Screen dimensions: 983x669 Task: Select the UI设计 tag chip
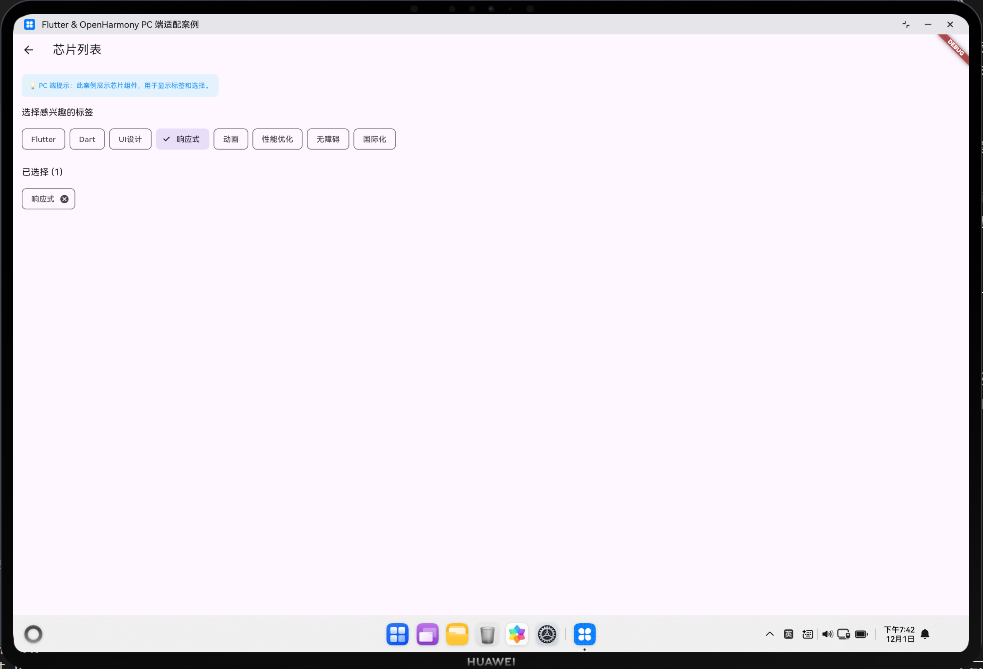(130, 139)
